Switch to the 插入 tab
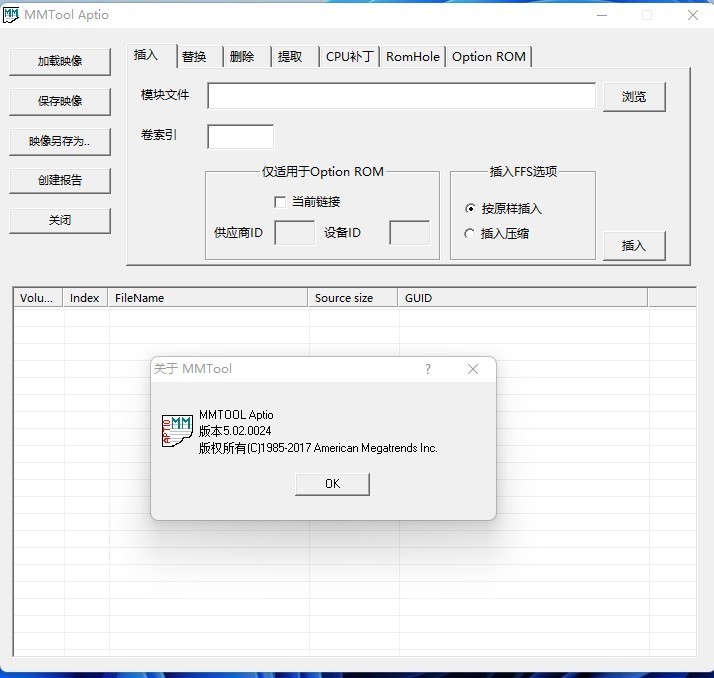The height and width of the screenshot is (678, 714). [x=151, y=56]
